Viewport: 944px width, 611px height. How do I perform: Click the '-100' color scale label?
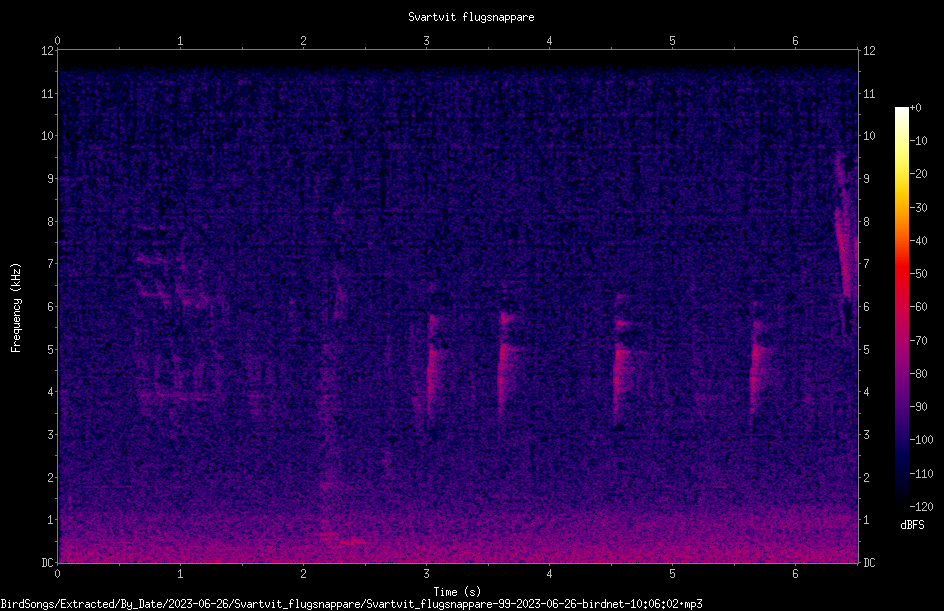click(921, 440)
